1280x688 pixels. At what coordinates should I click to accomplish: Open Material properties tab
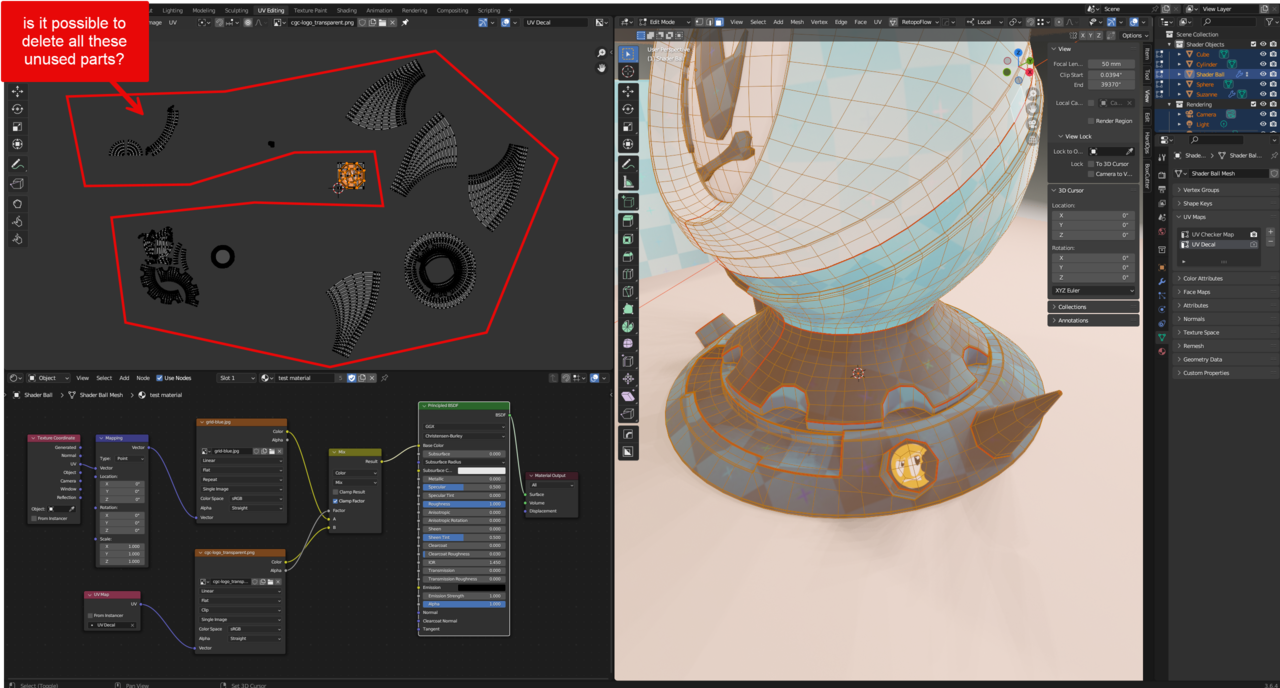1162,352
